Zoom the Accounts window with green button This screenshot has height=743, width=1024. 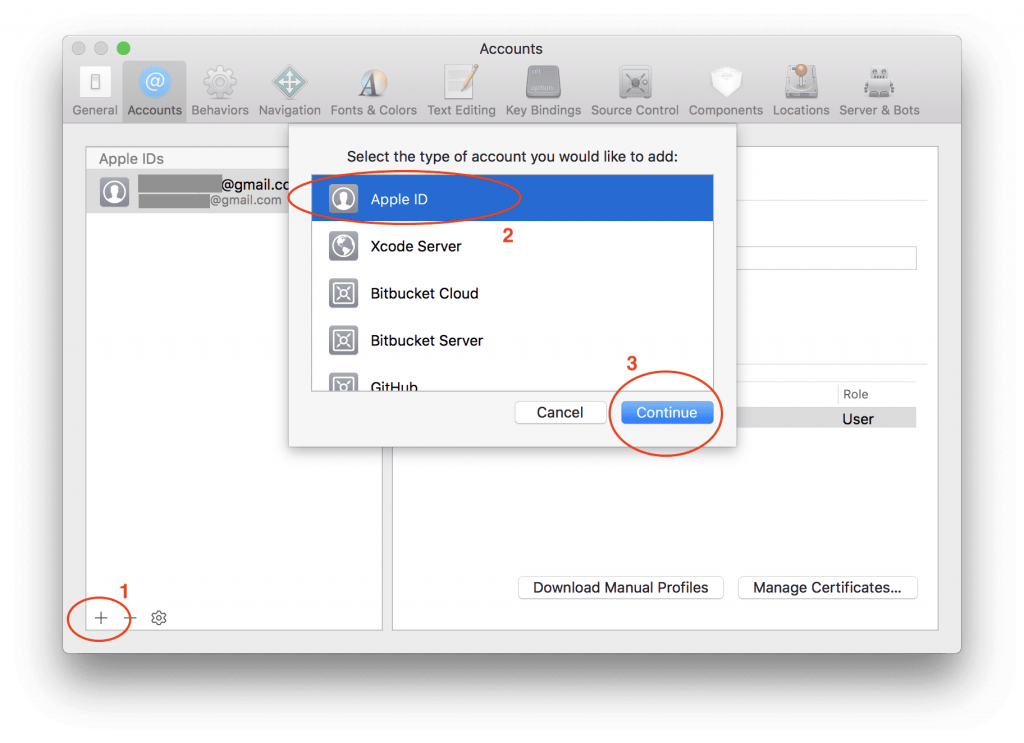click(123, 48)
